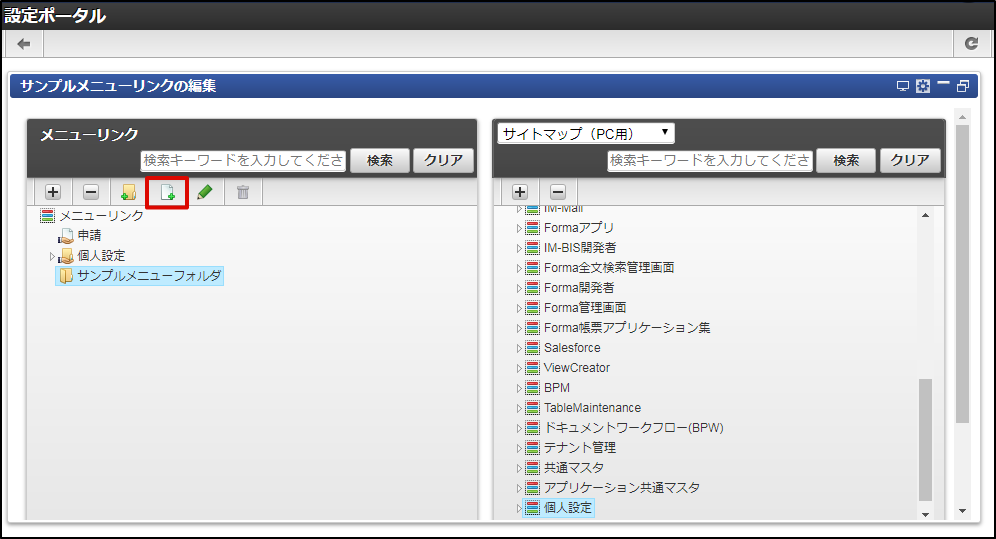This screenshot has height=539, width=996.
Task: Expand the Formaアプリ node
Action: click(519, 229)
